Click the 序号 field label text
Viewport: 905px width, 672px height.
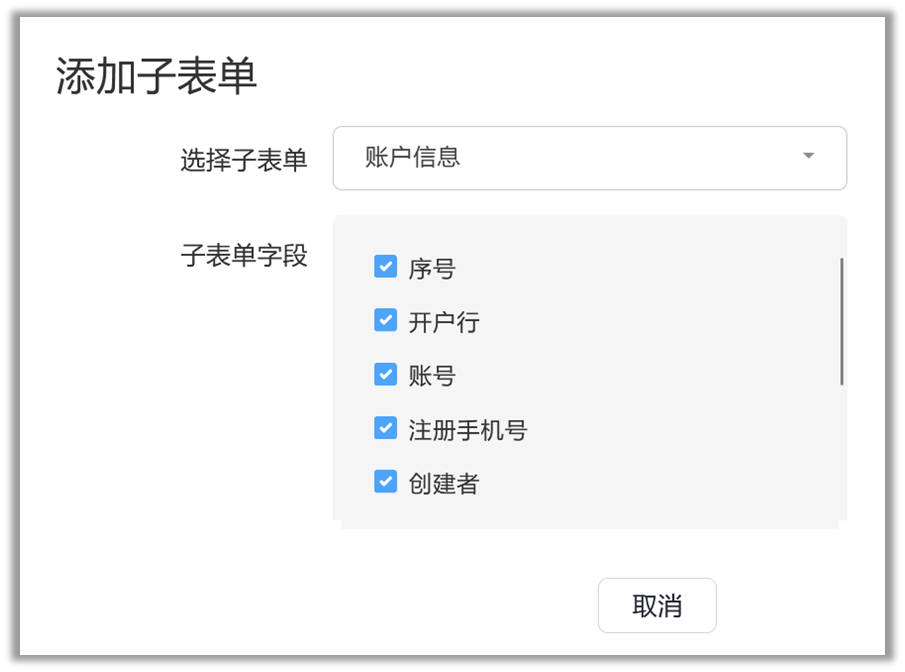[x=432, y=269]
